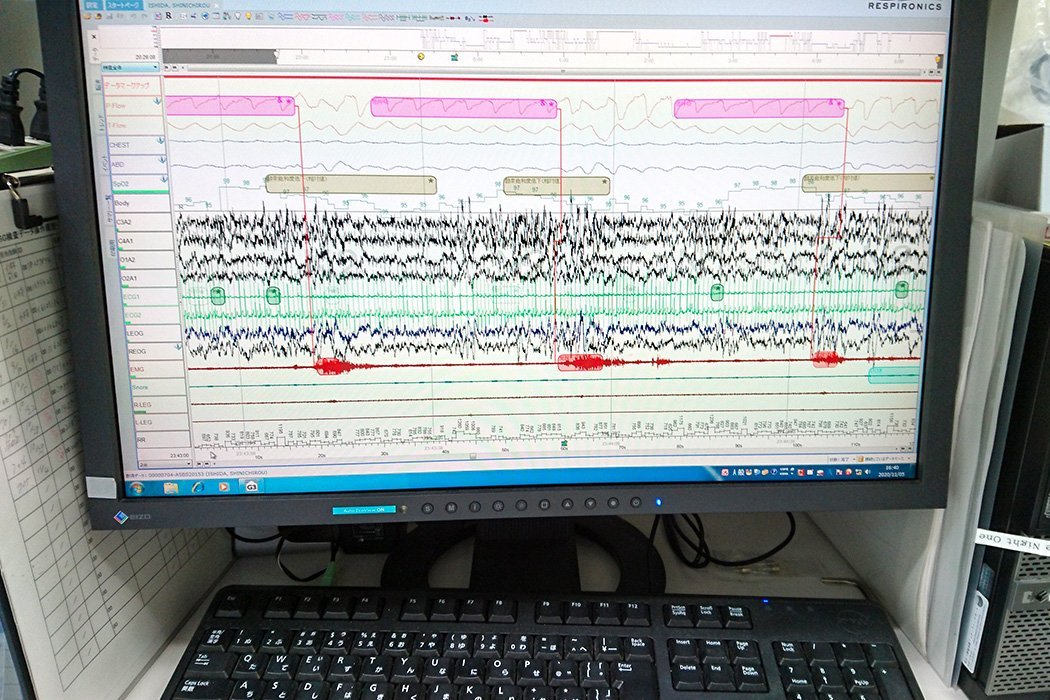Image resolution: width=1050 pixels, height=700 pixels.
Task: Click the horizontal scrollbar under the overview
Action: (x=554, y=70)
